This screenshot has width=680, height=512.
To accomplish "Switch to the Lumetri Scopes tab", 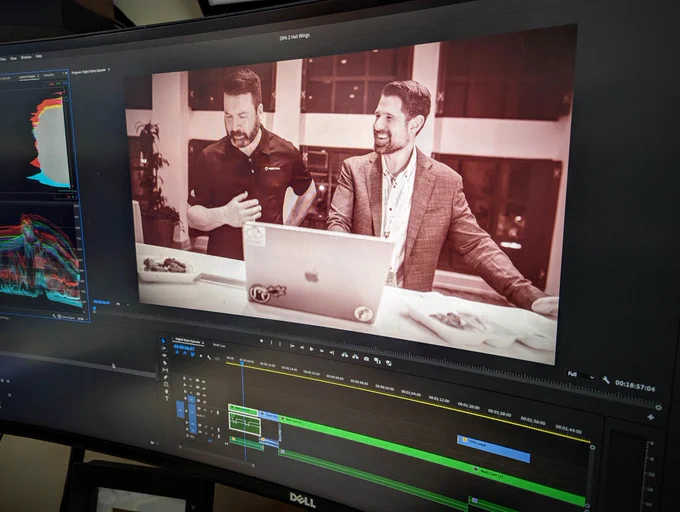I will click(27, 77).
